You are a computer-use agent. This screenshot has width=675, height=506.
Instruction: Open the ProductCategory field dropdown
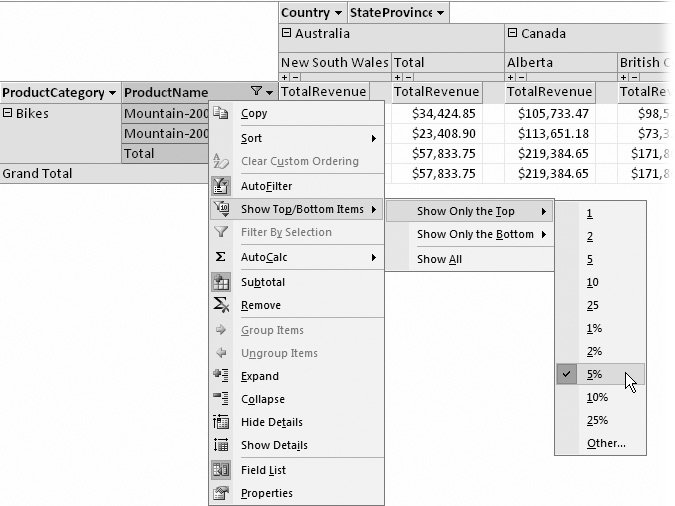(112, 93)
